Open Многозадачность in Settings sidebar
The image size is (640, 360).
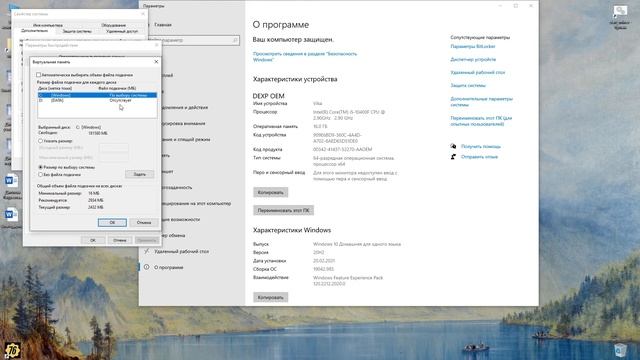pos(176,187)
